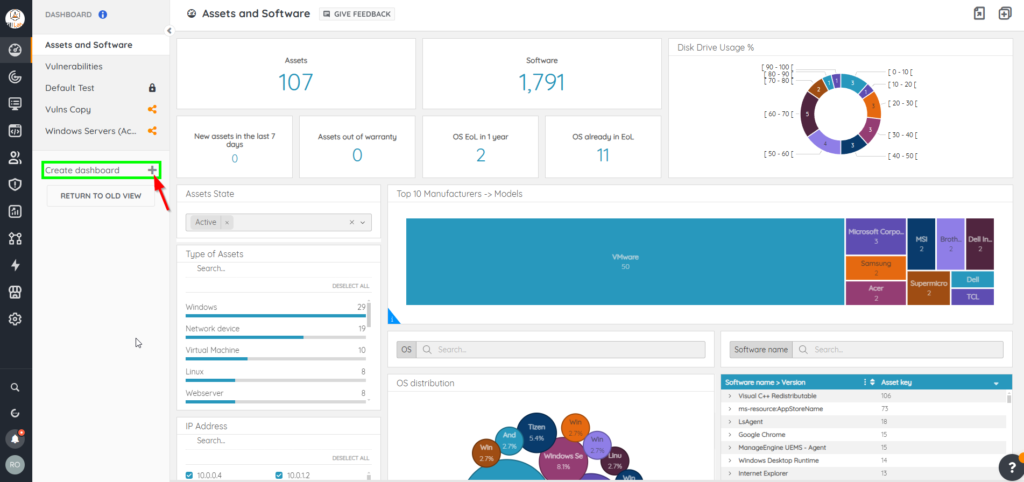This screenshot has width=1024, height=482.
Task: Expand the Internet Explorer row
Action: point(730,473)
